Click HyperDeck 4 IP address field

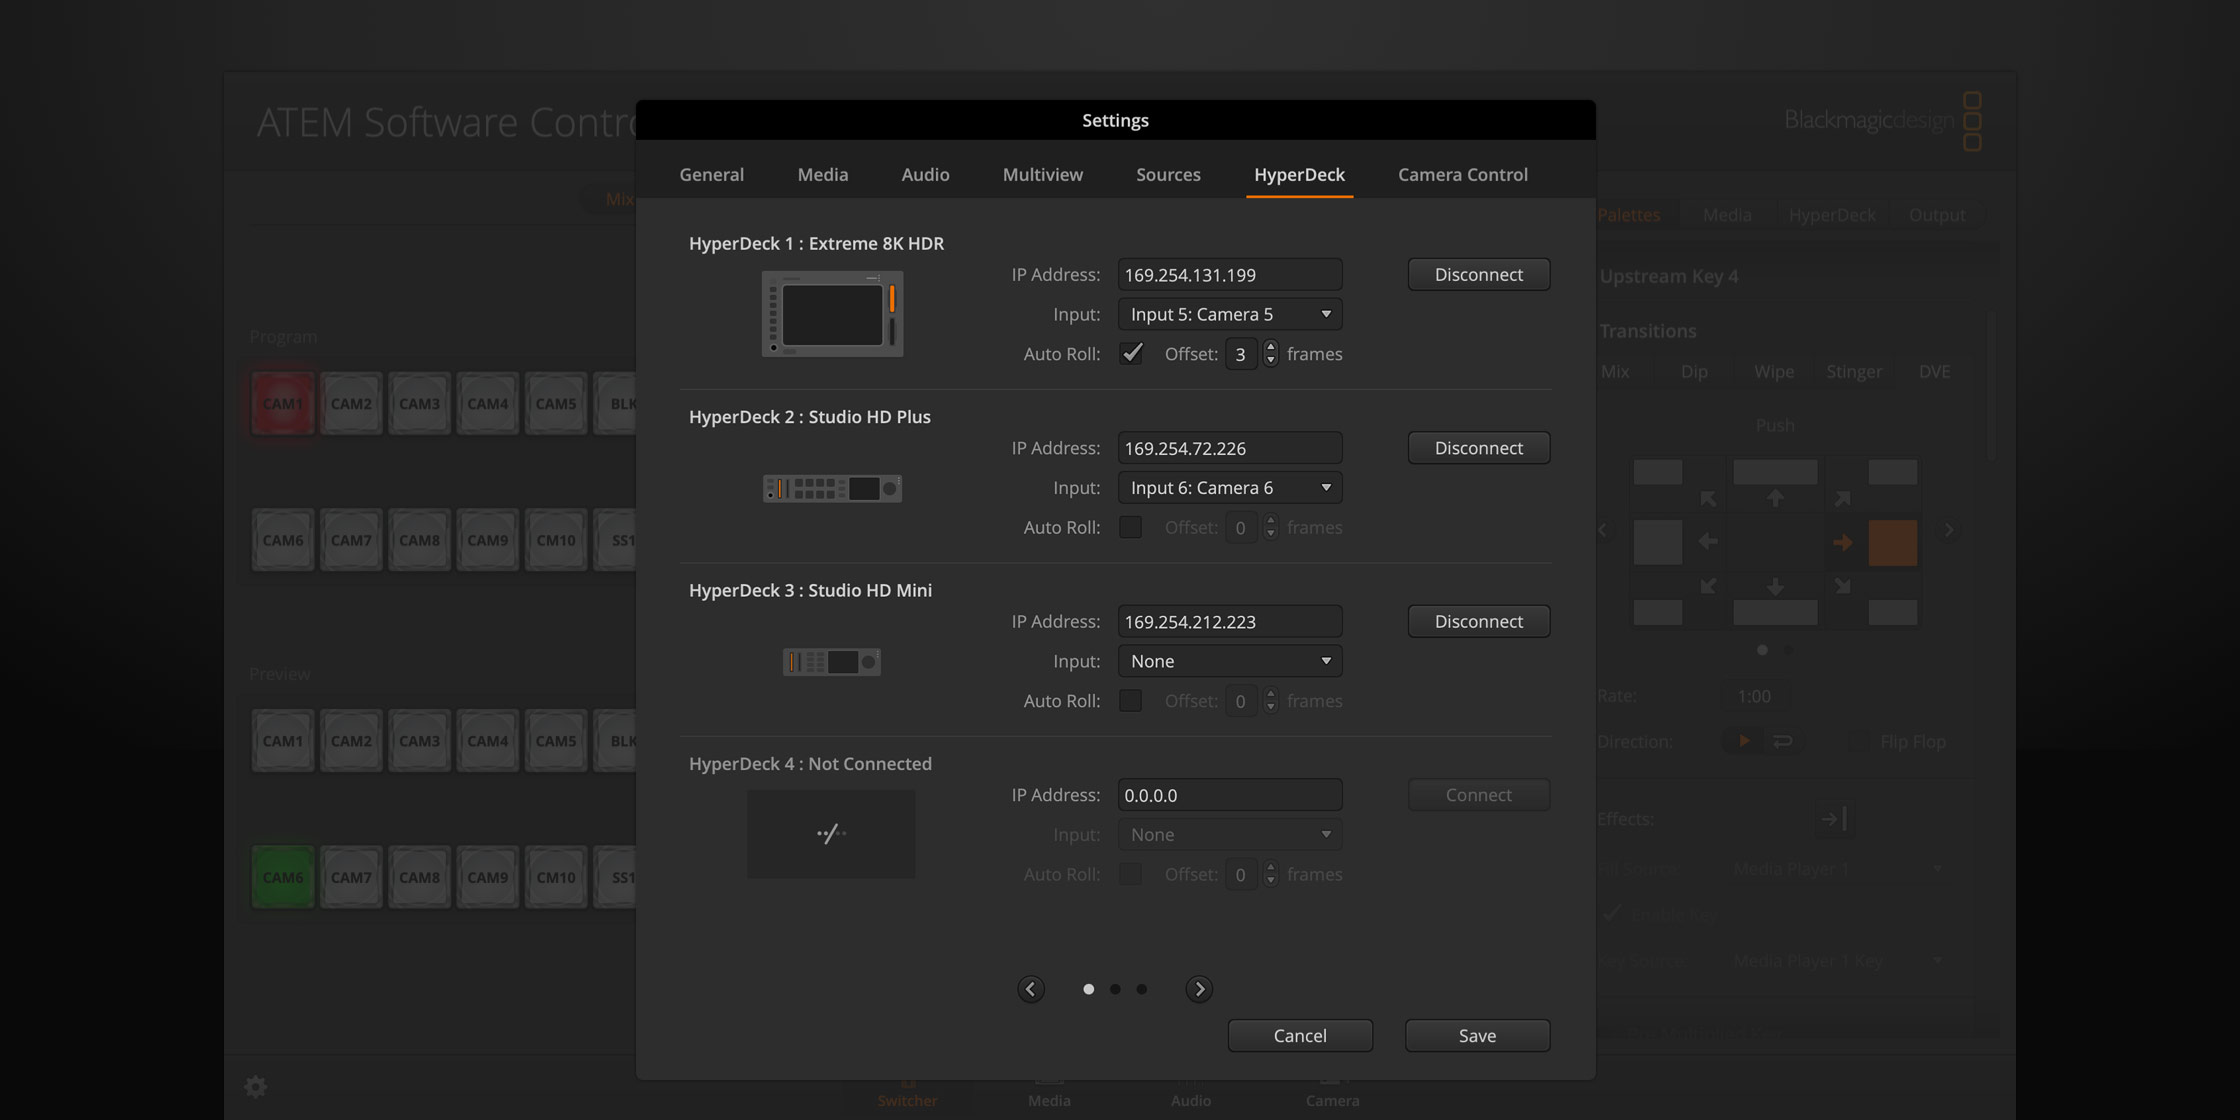pos(1229,794)
